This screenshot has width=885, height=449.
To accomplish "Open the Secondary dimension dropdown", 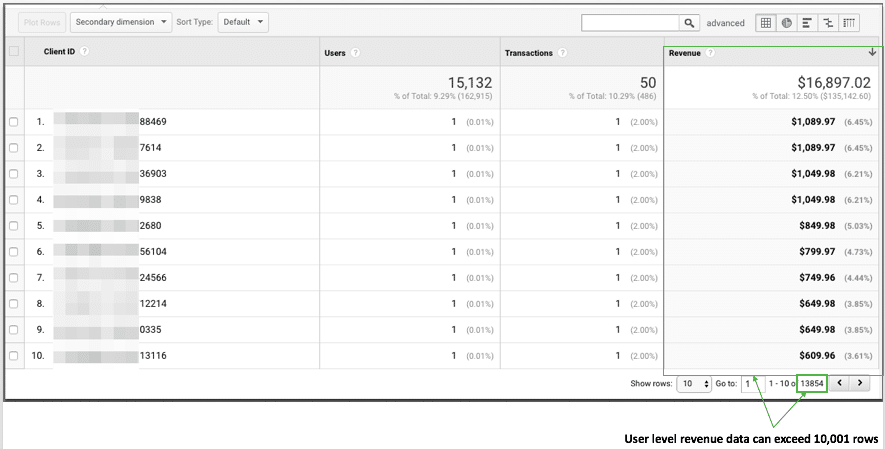I will [121, 21].
